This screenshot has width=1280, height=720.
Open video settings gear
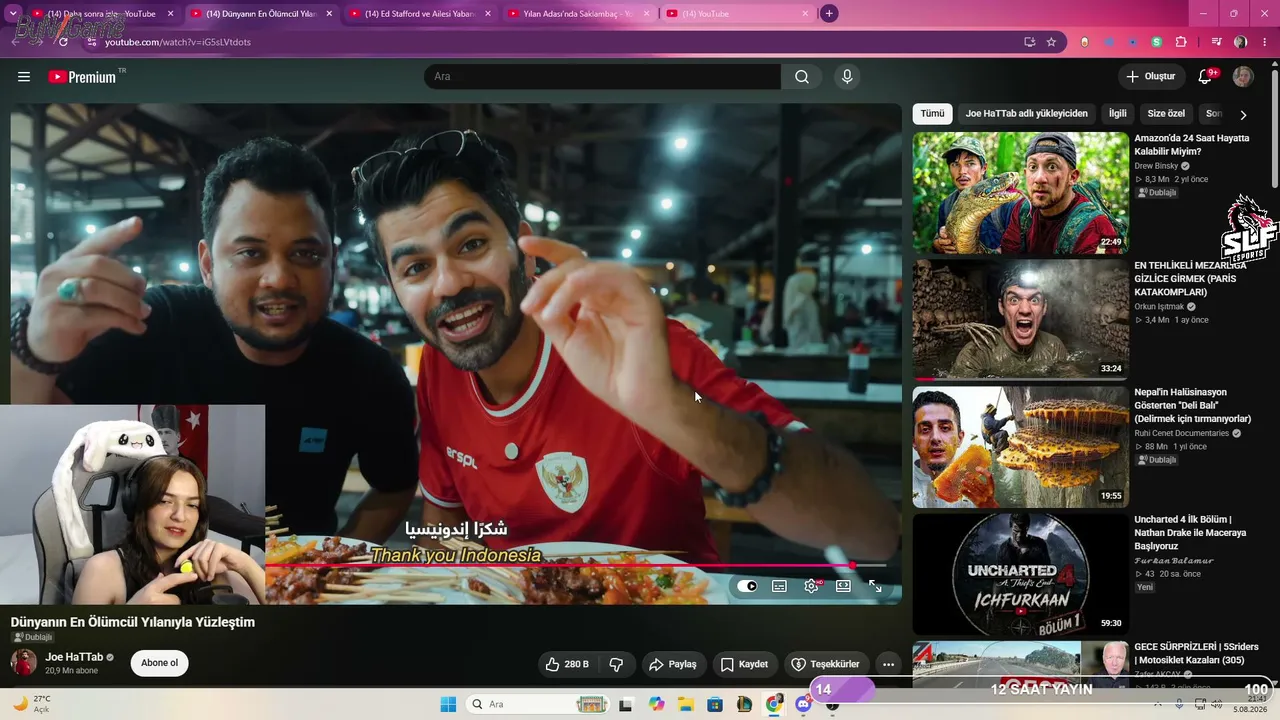tap(811, 586)
